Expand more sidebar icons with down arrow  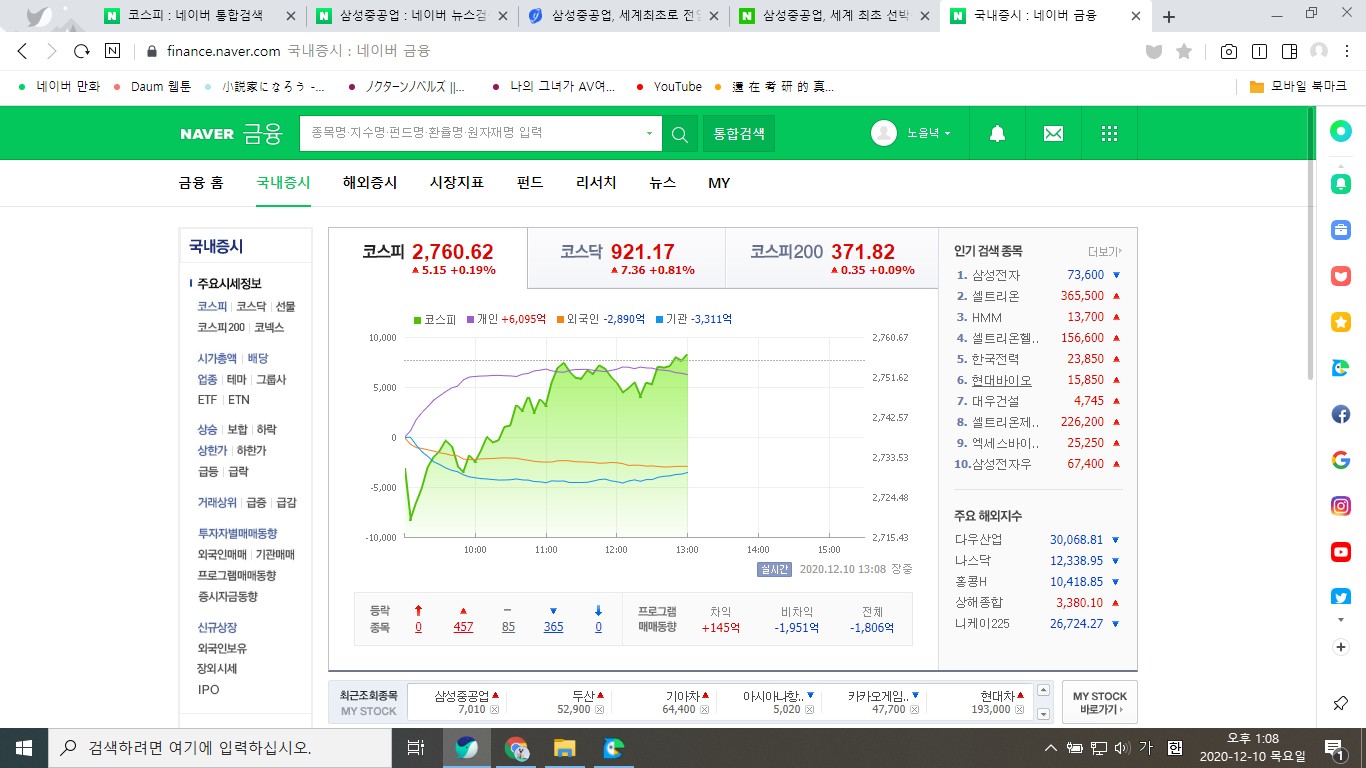click(1341, 620)
